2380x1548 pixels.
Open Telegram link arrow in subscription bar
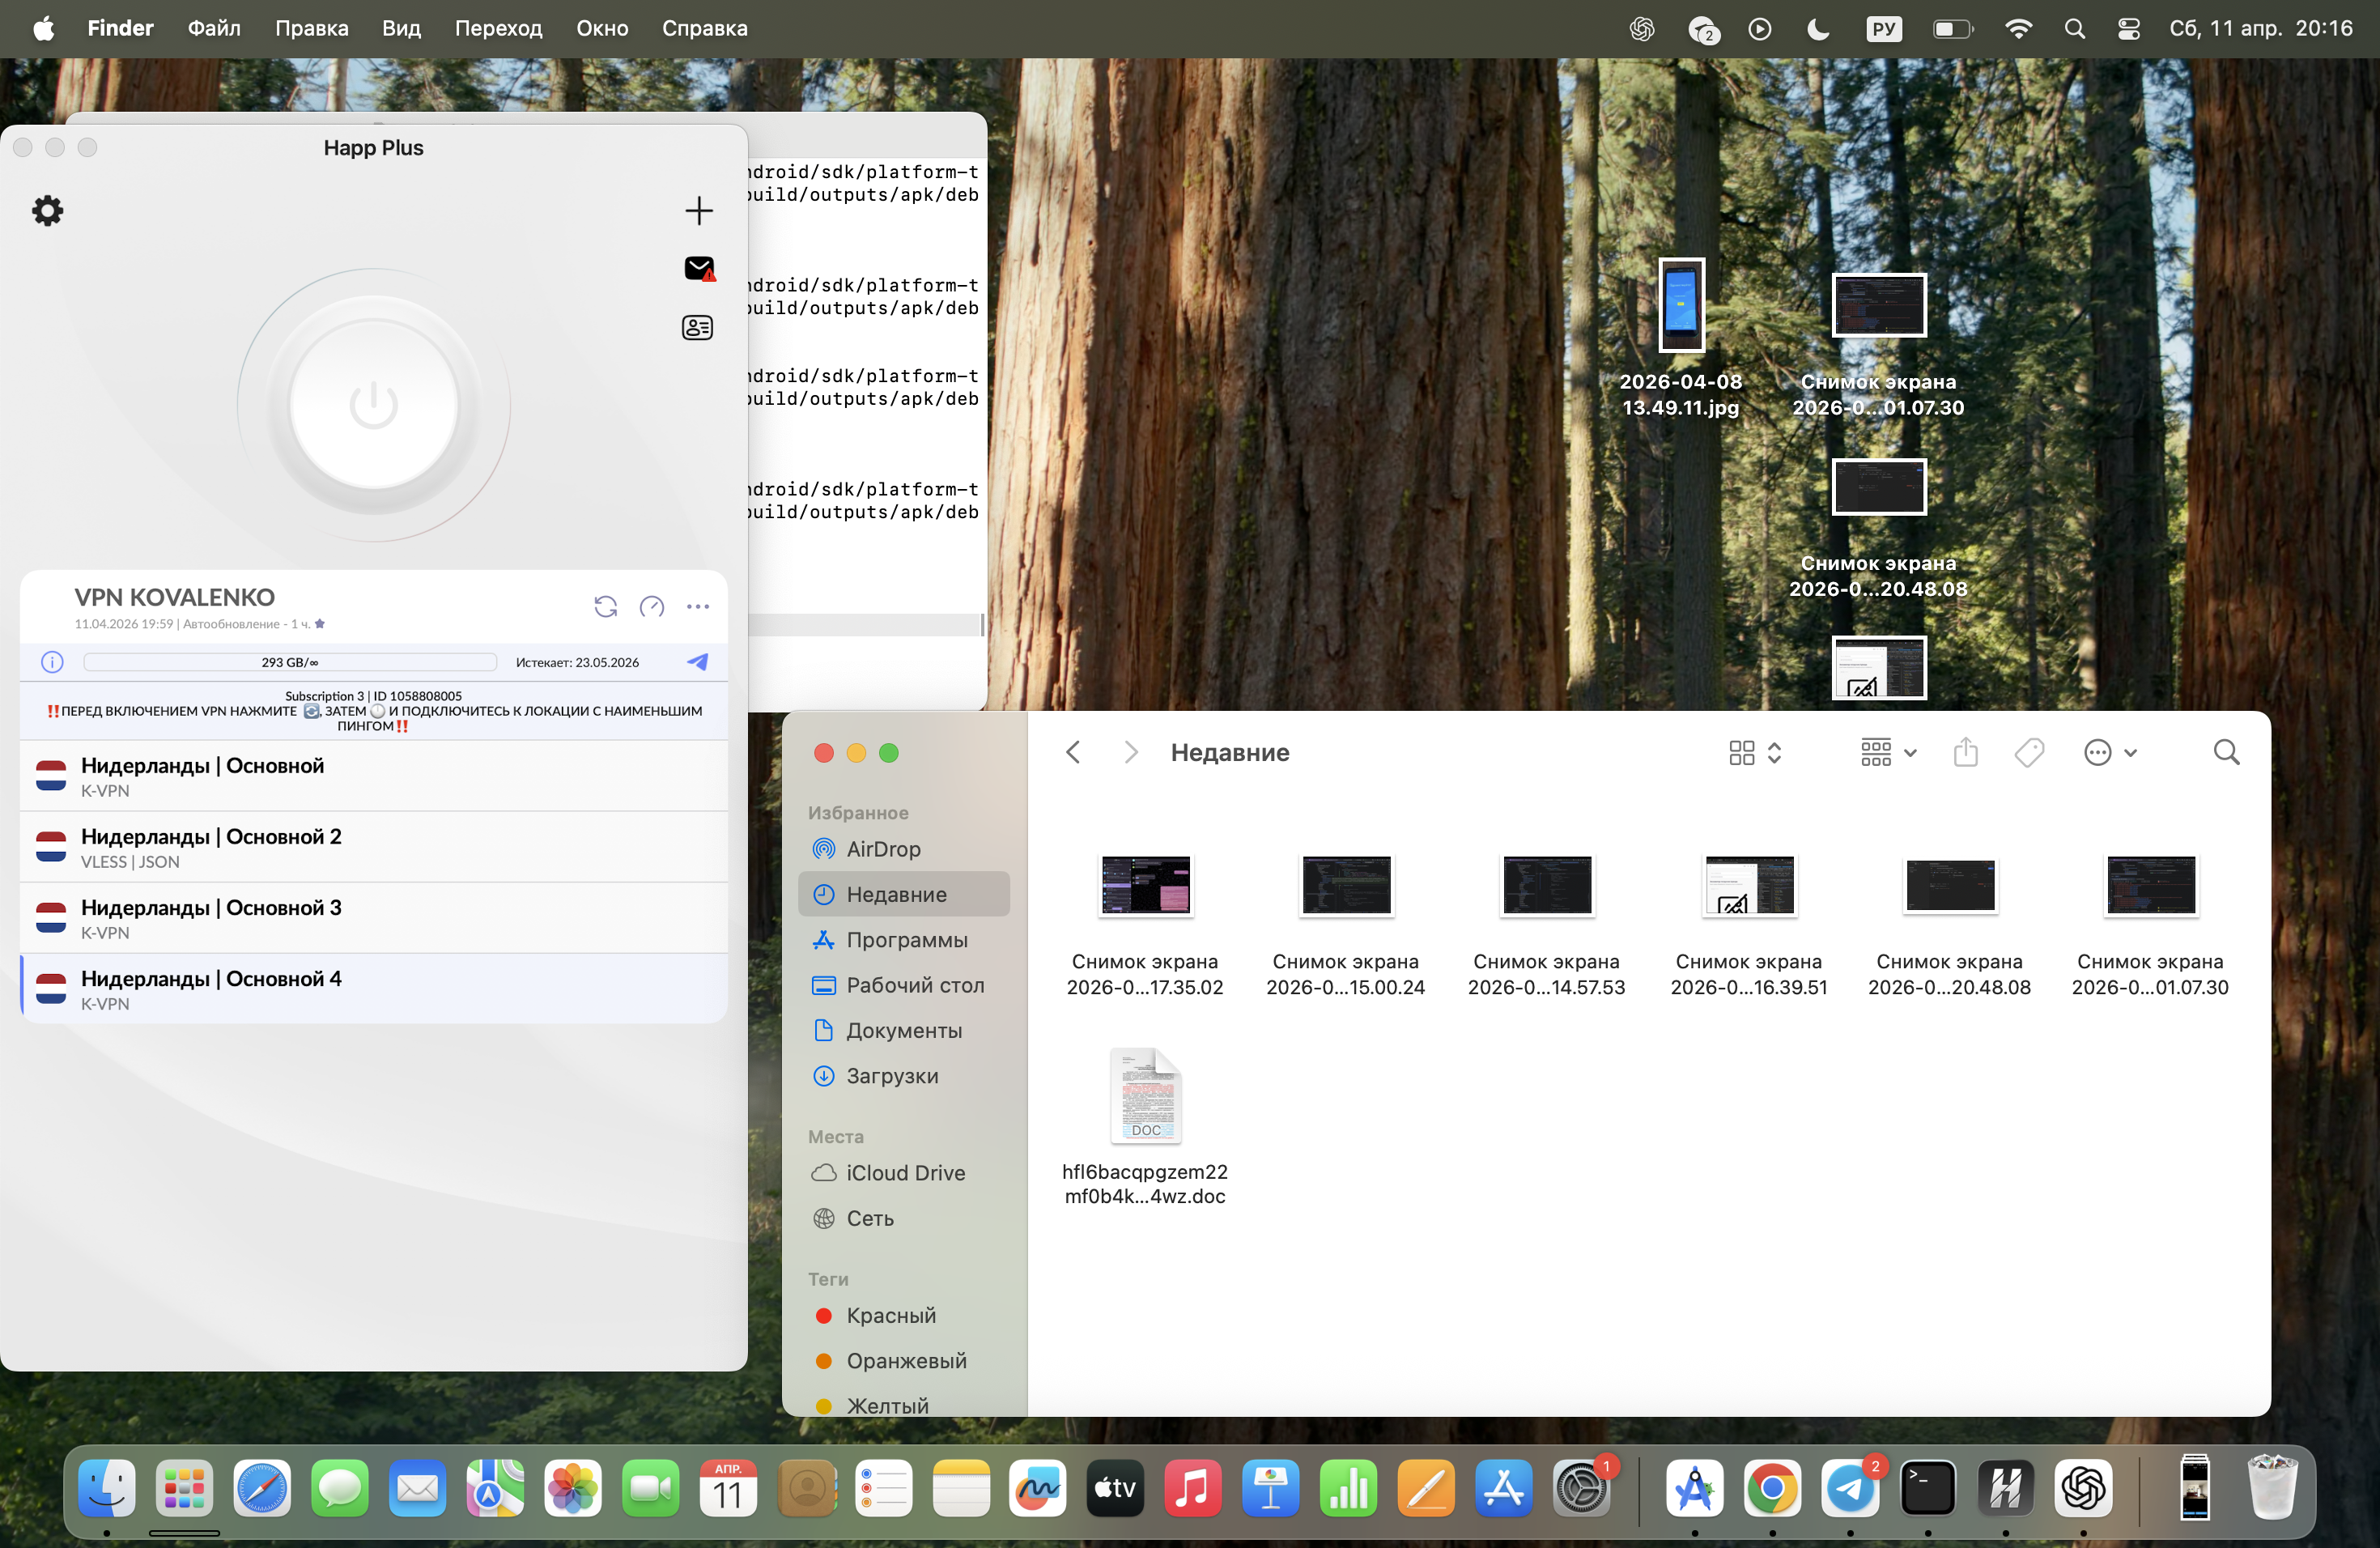(x=698, y=662)
